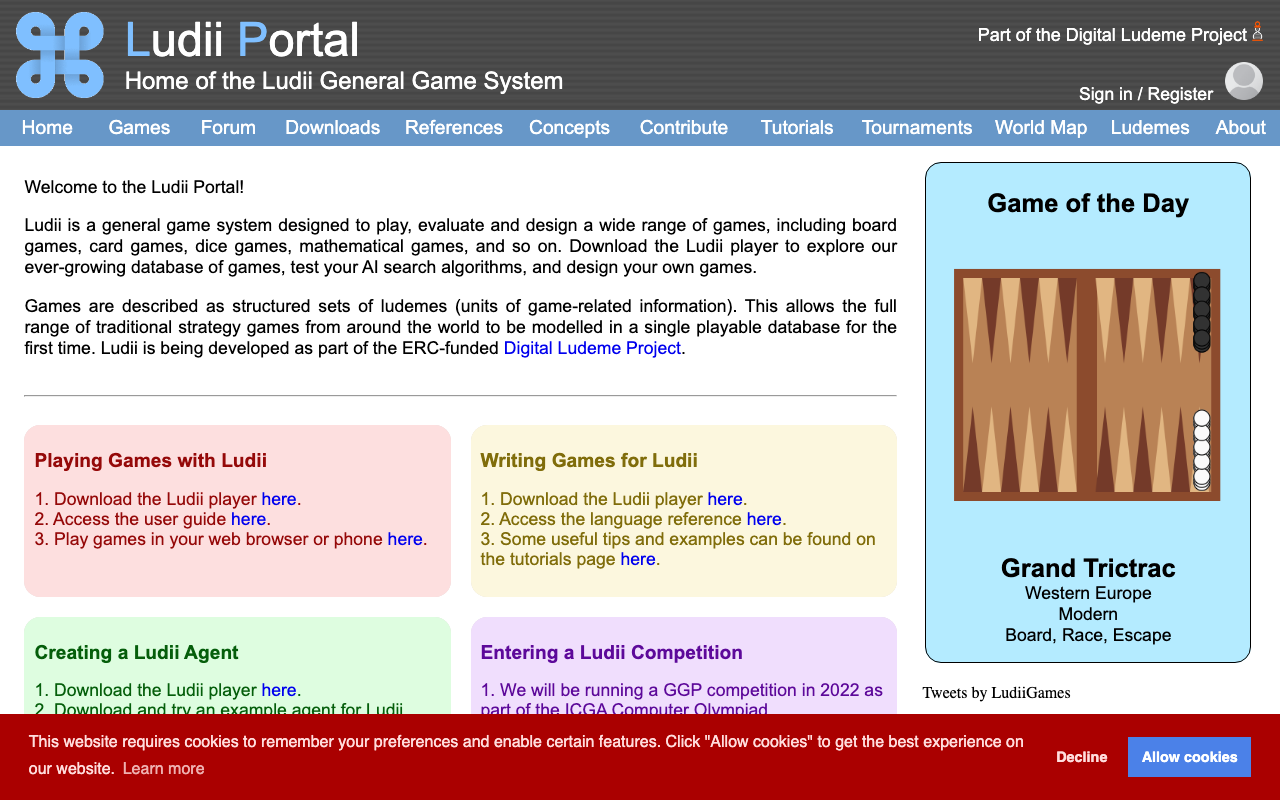Click the Grand Trictrac board thumbnail

1087,385
